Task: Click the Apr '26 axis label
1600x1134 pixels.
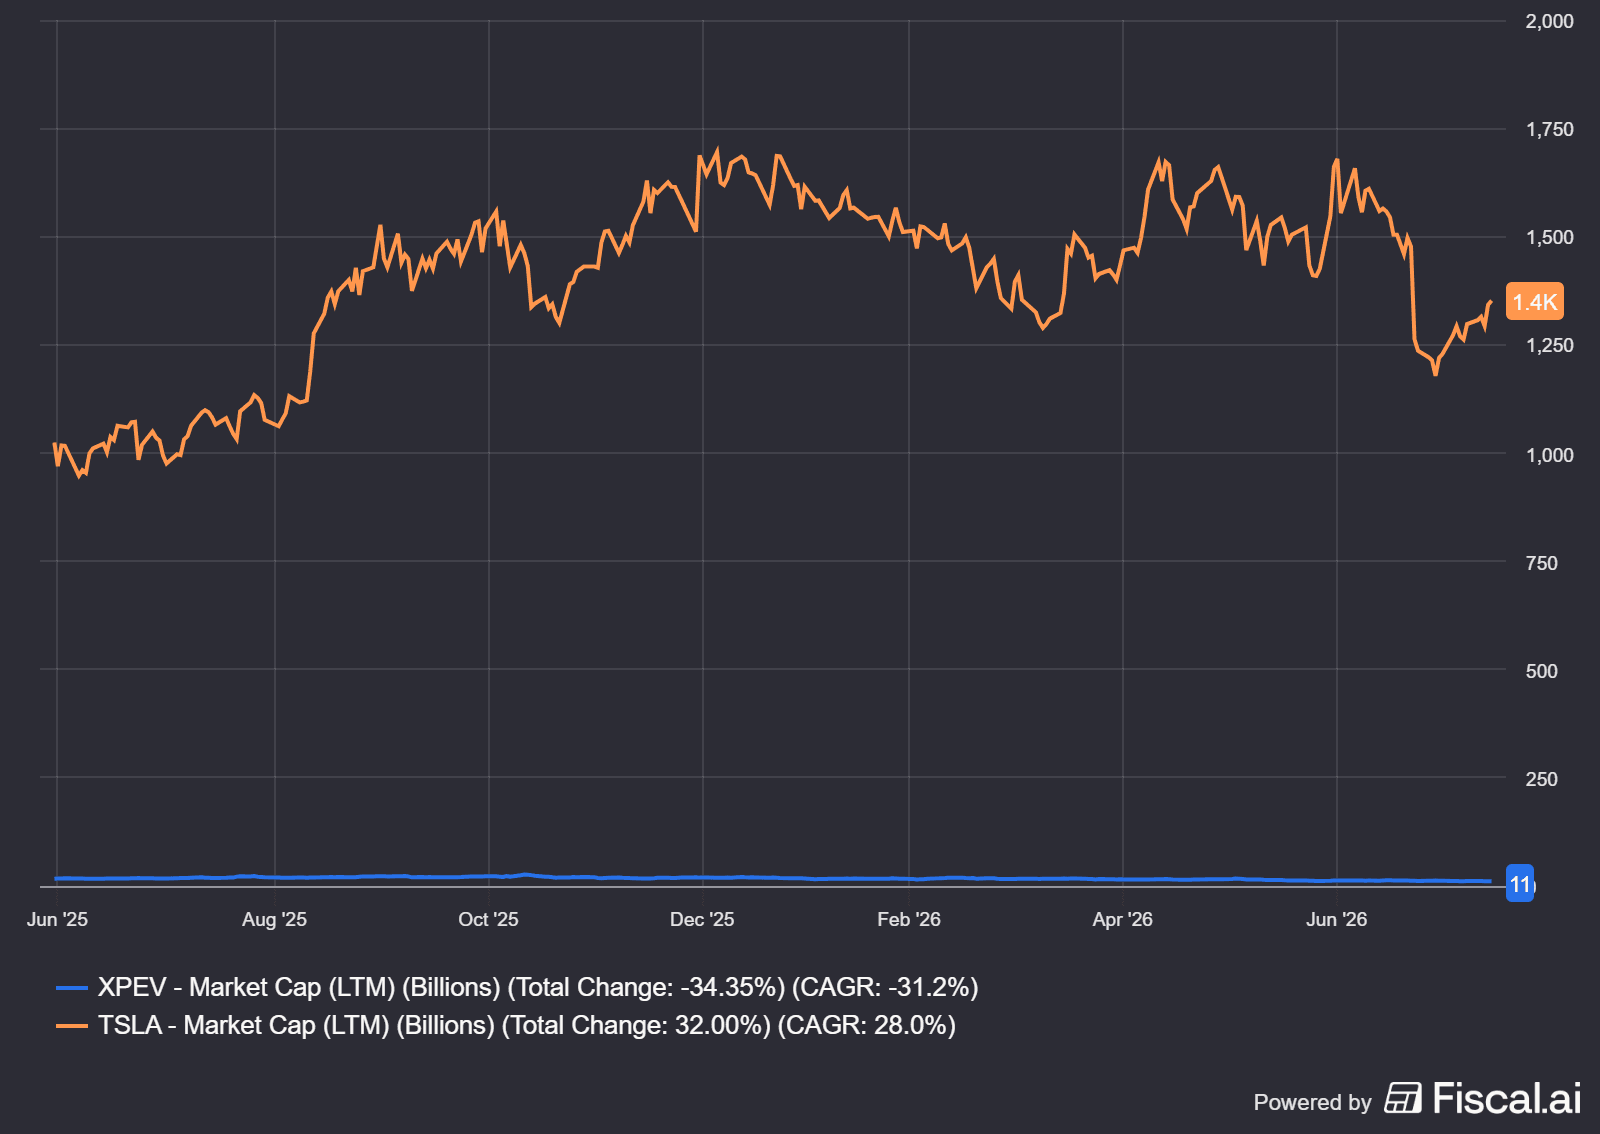Action: click(1122, 919)
